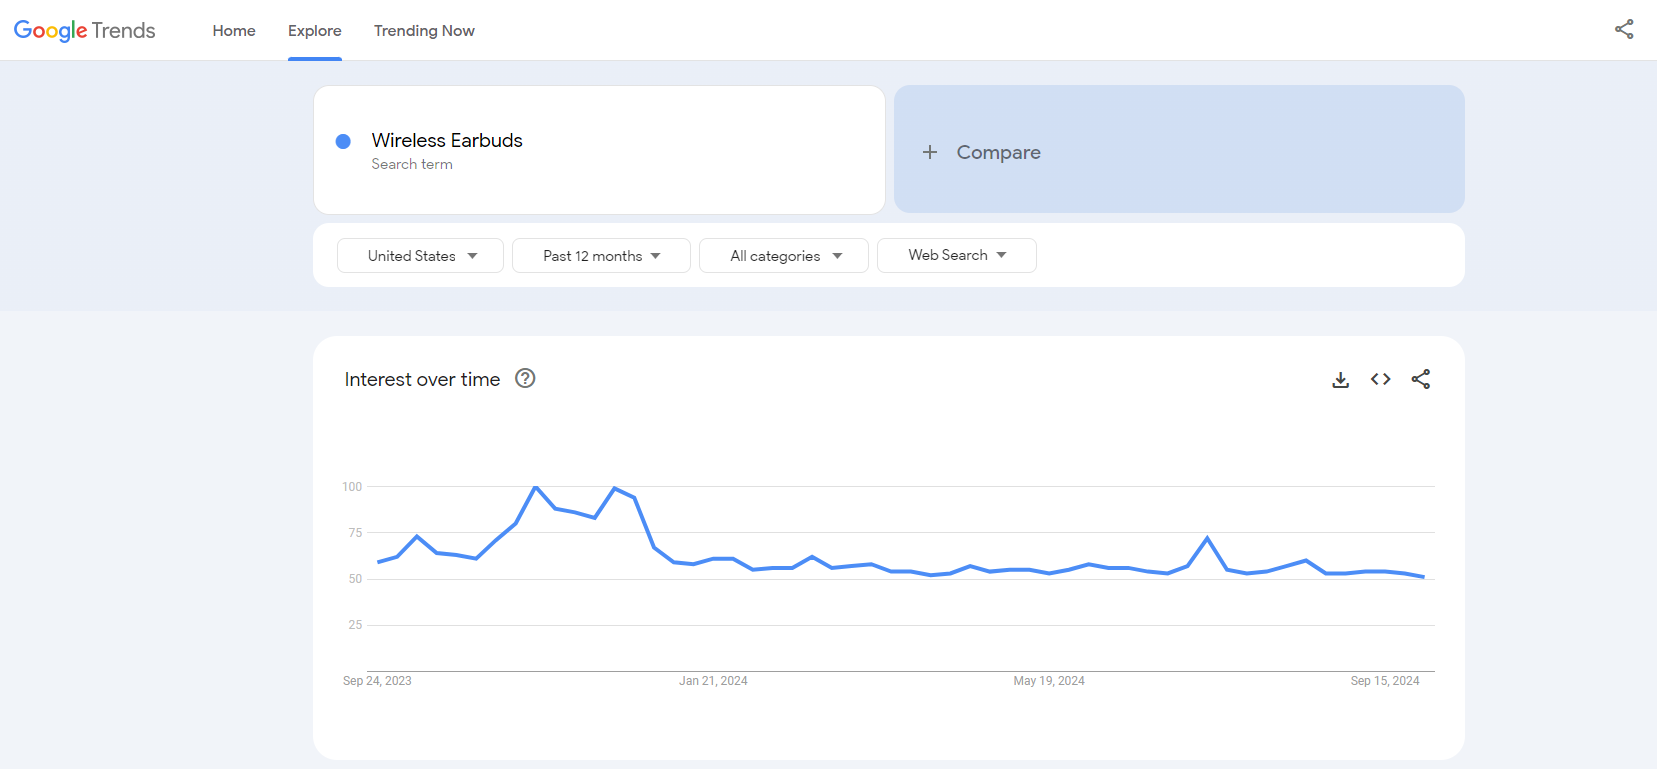
Task: Click the 100 value on the chart axis
Action: click(352, 487)
